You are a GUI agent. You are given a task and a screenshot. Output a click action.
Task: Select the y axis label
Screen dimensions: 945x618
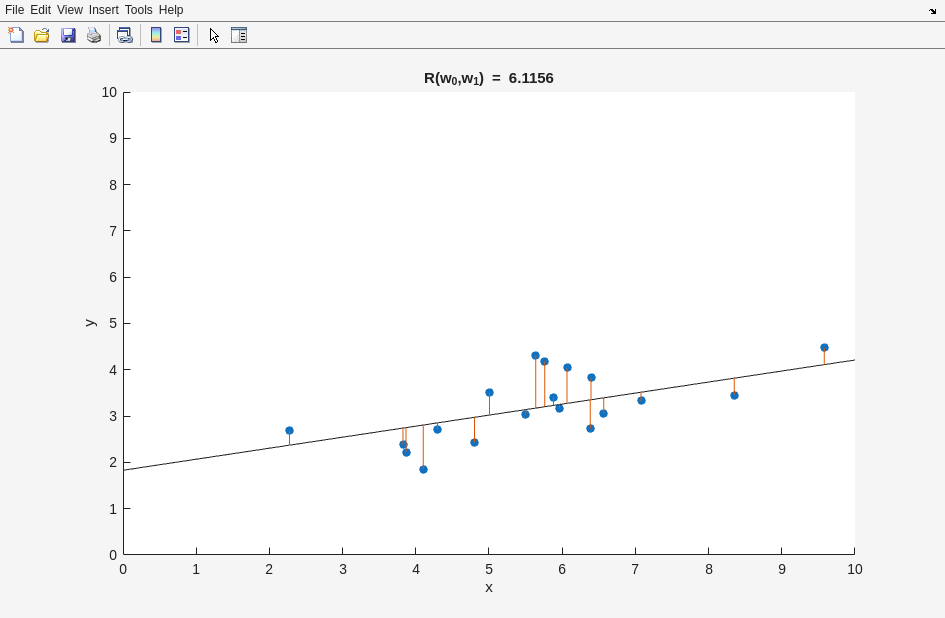(89, 323)
